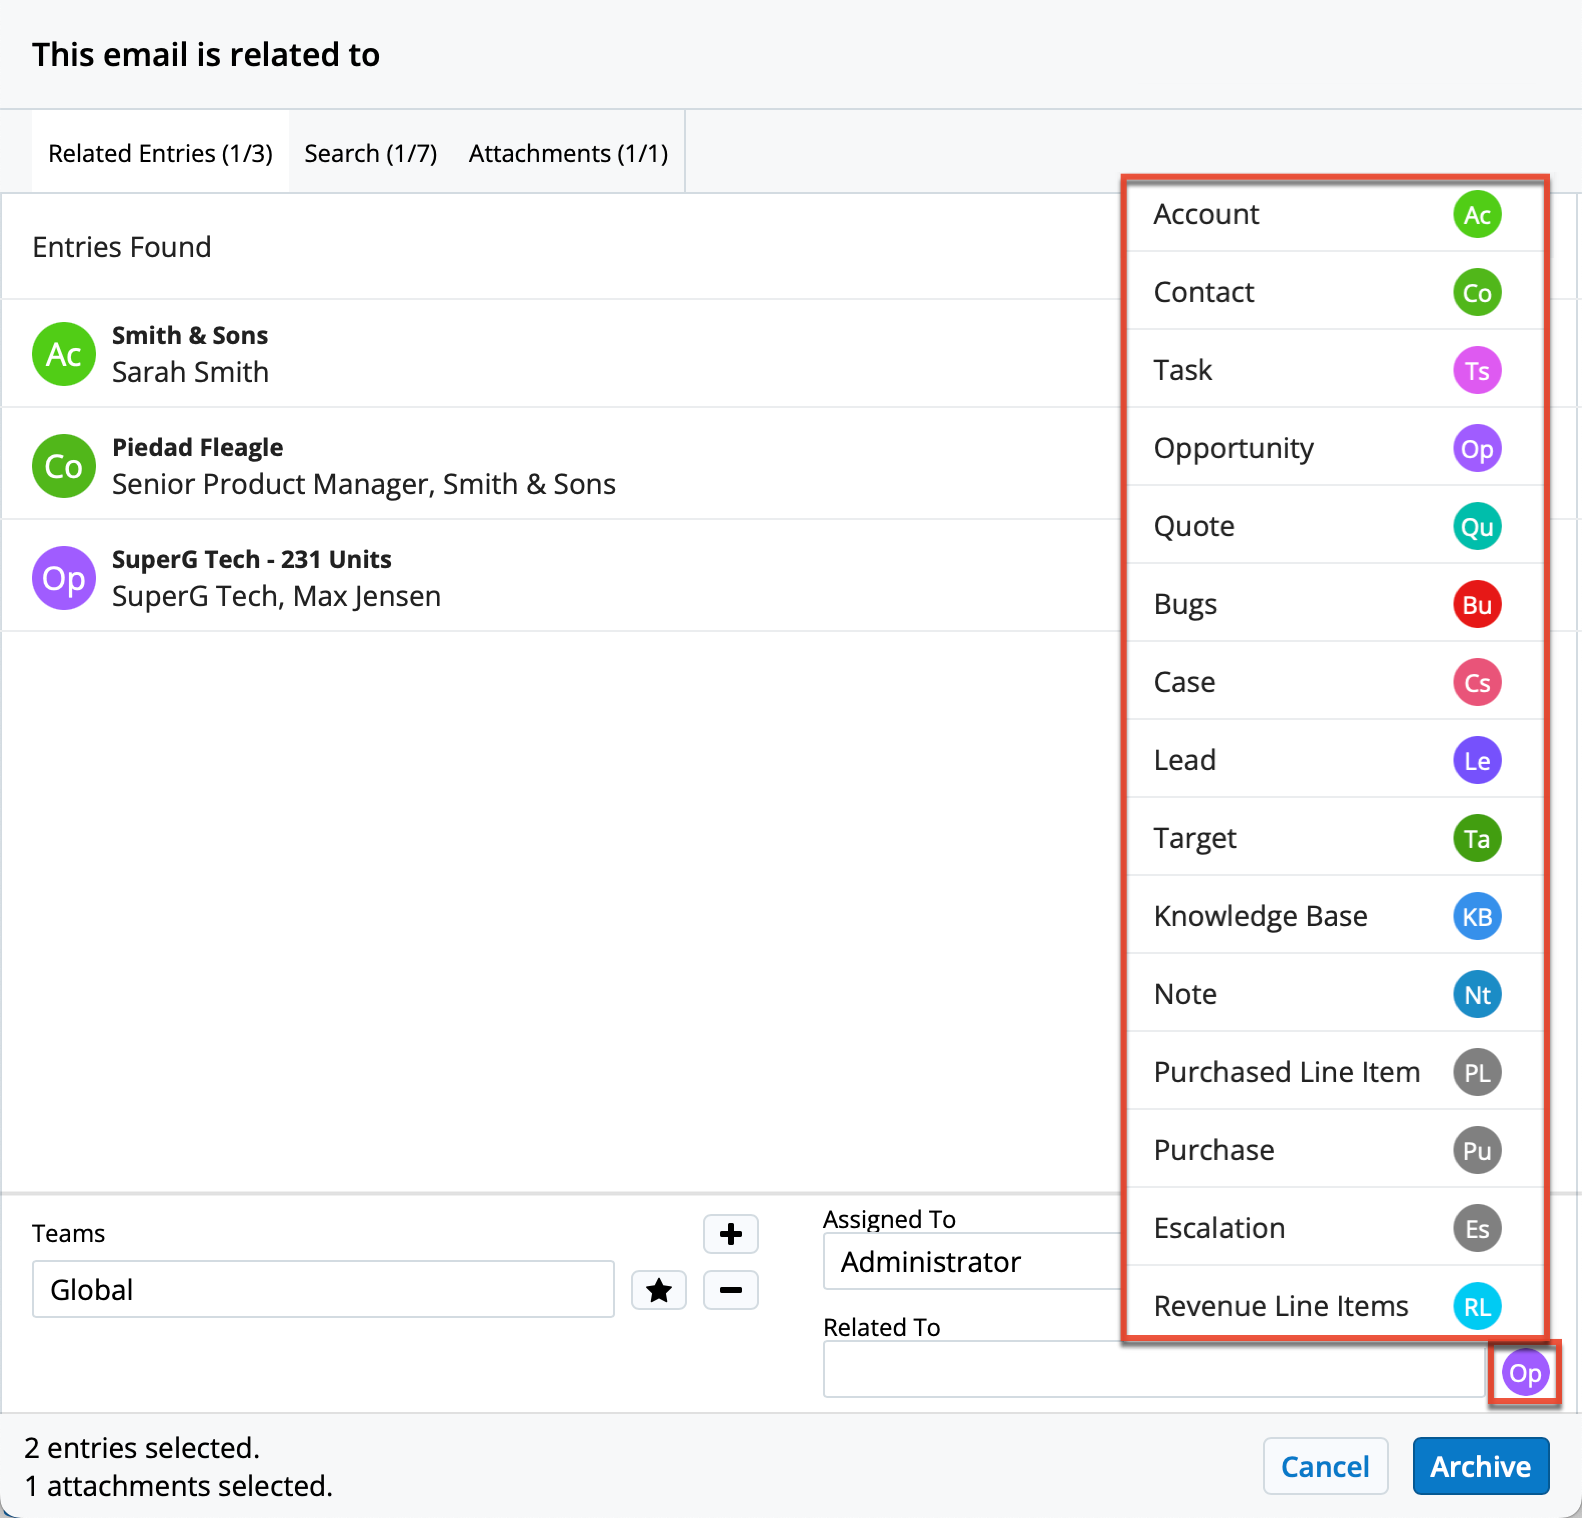
Task: Select the Piedad Fleagle entry name
Action: [x=197, y=447]
